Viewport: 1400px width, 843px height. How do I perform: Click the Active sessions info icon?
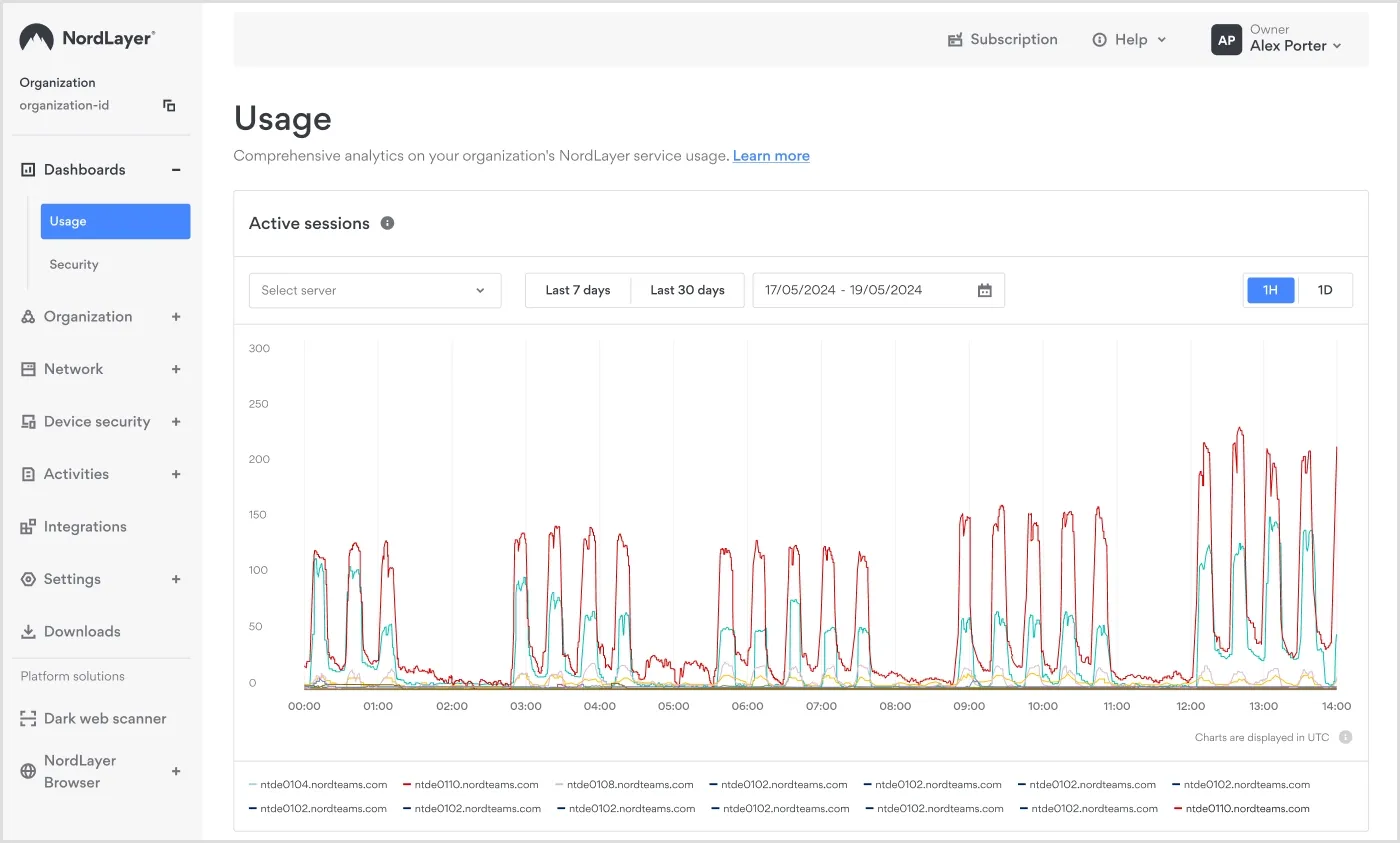pos(387,223)
